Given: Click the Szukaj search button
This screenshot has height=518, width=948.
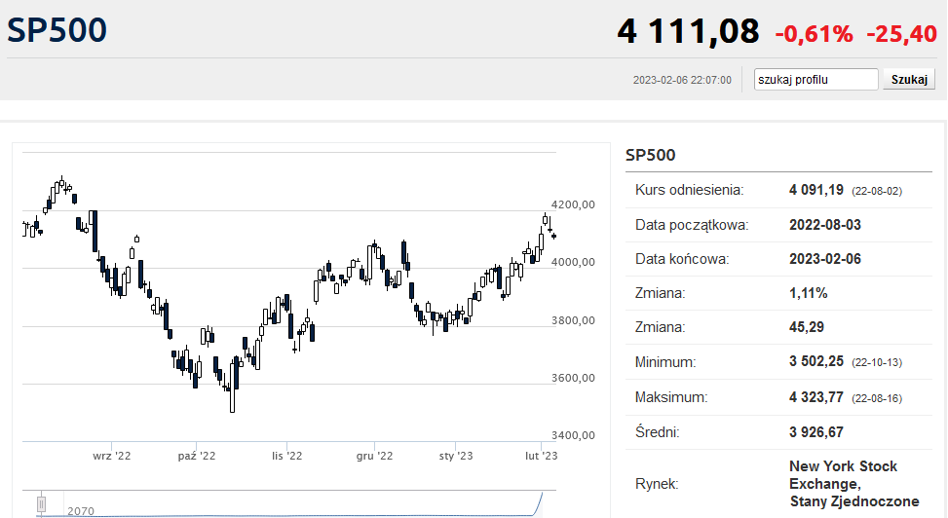Looking at the screenshot, I should coord(909,79).
